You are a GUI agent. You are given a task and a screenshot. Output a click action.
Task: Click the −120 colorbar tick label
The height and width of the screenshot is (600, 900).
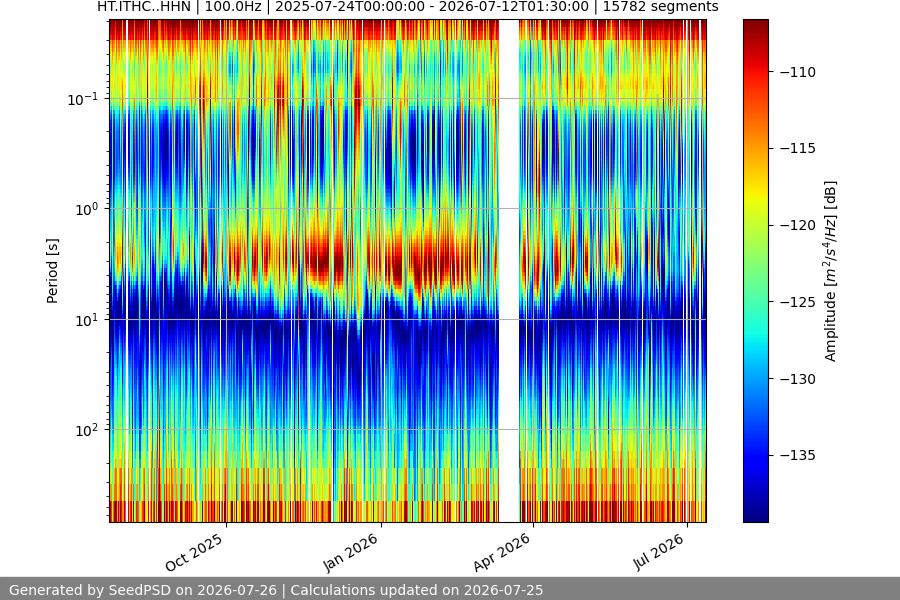click(798, 226)
